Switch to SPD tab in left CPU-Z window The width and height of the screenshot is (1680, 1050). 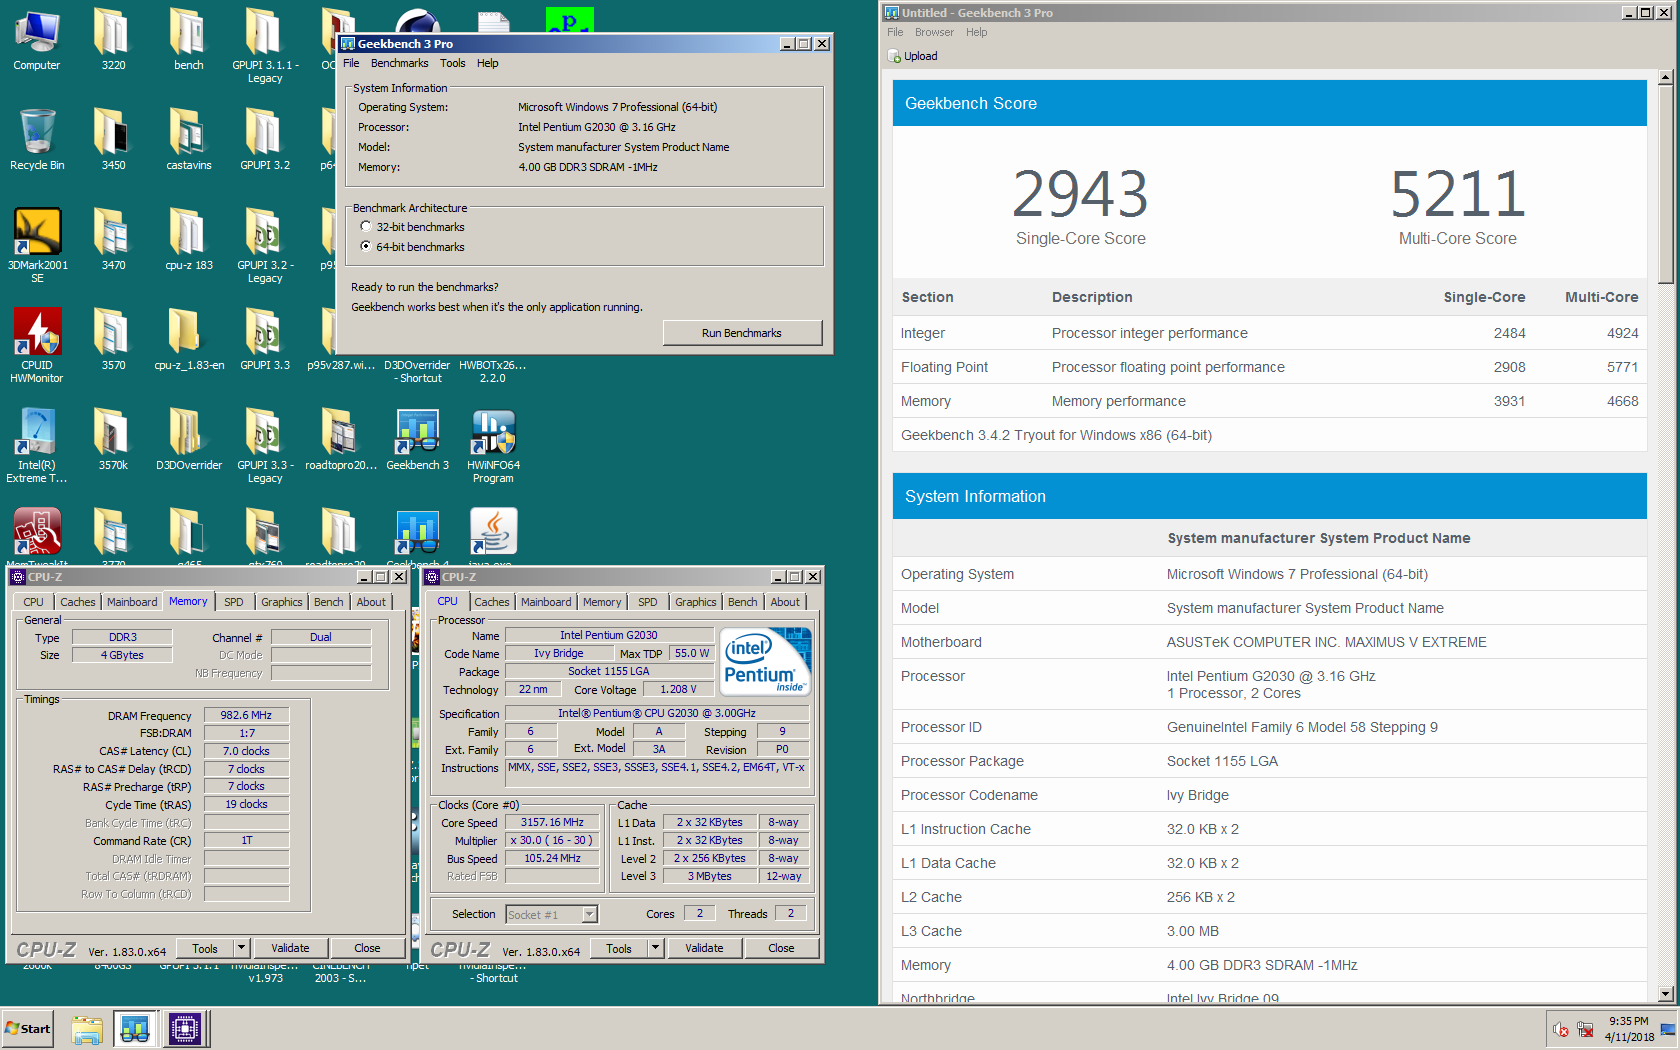[x=233, y=602]
